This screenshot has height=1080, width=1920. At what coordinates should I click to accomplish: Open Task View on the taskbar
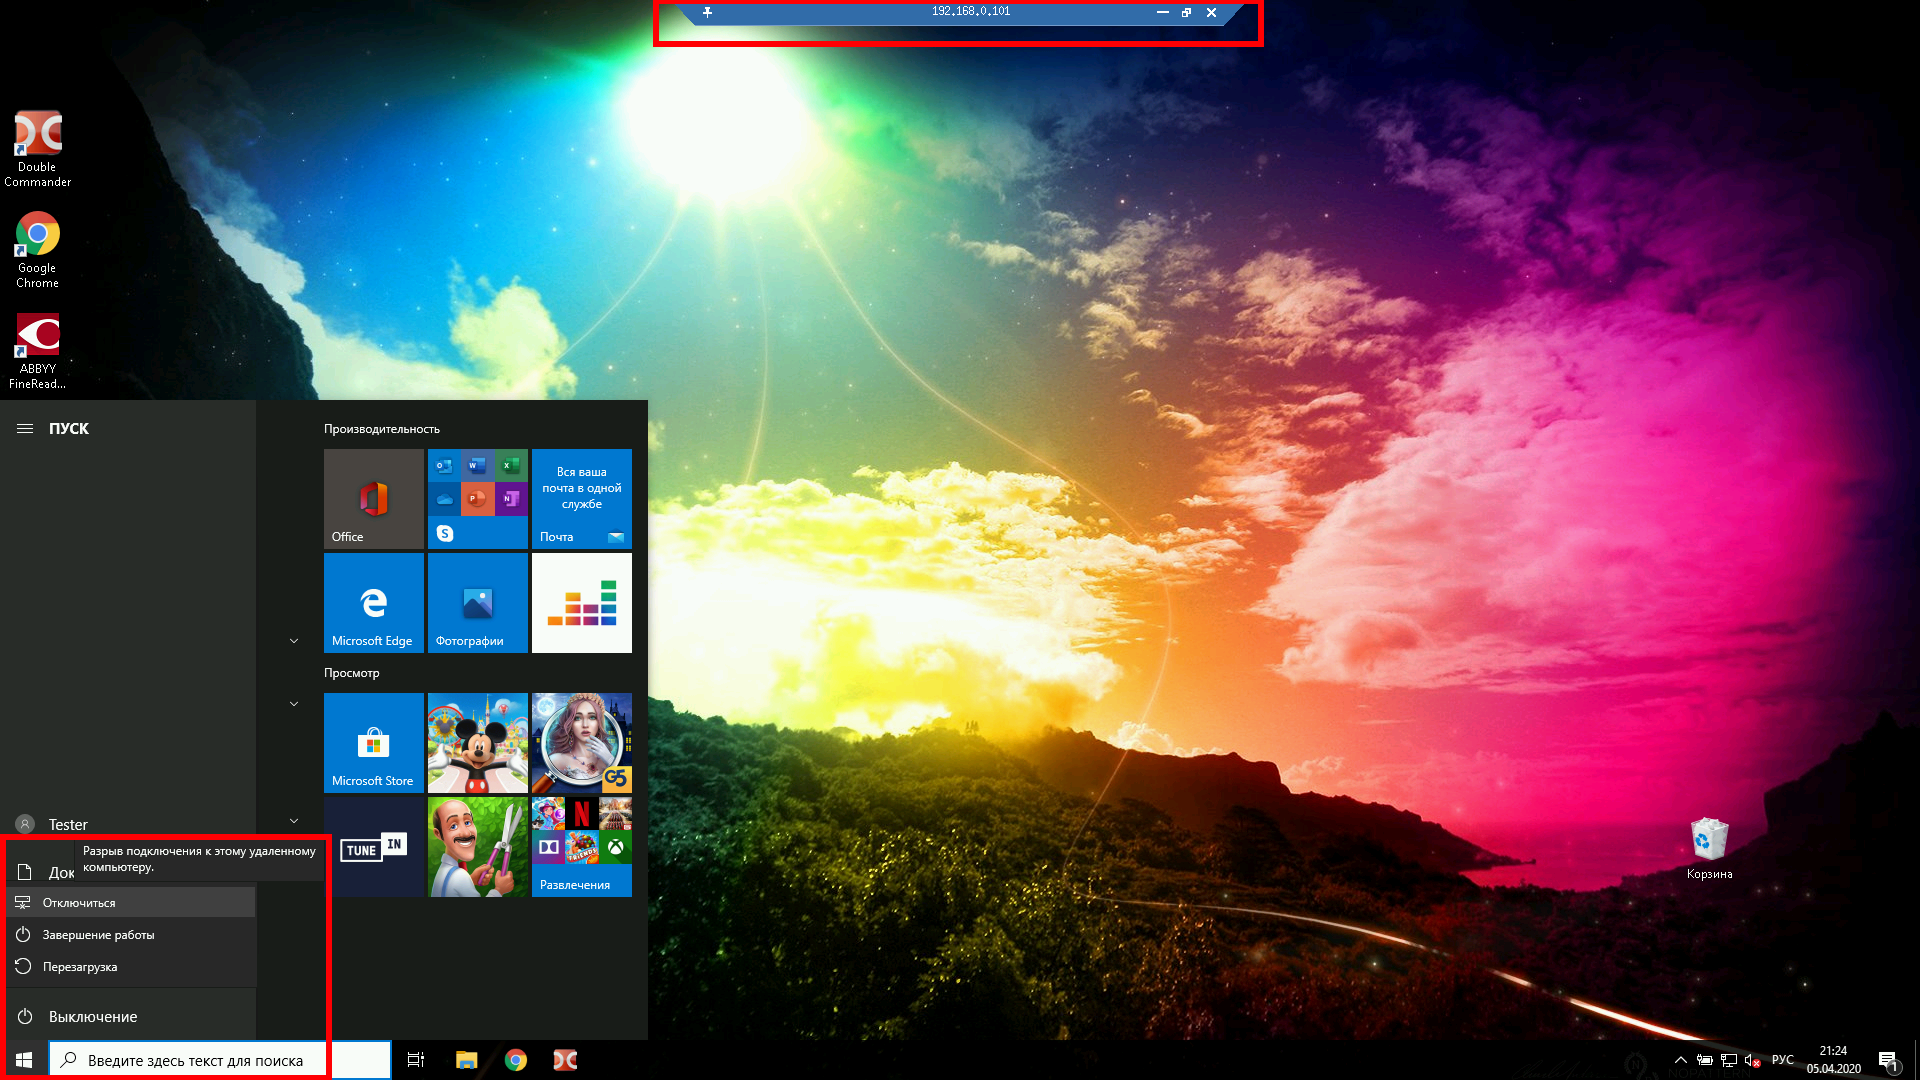point(416,1060)
